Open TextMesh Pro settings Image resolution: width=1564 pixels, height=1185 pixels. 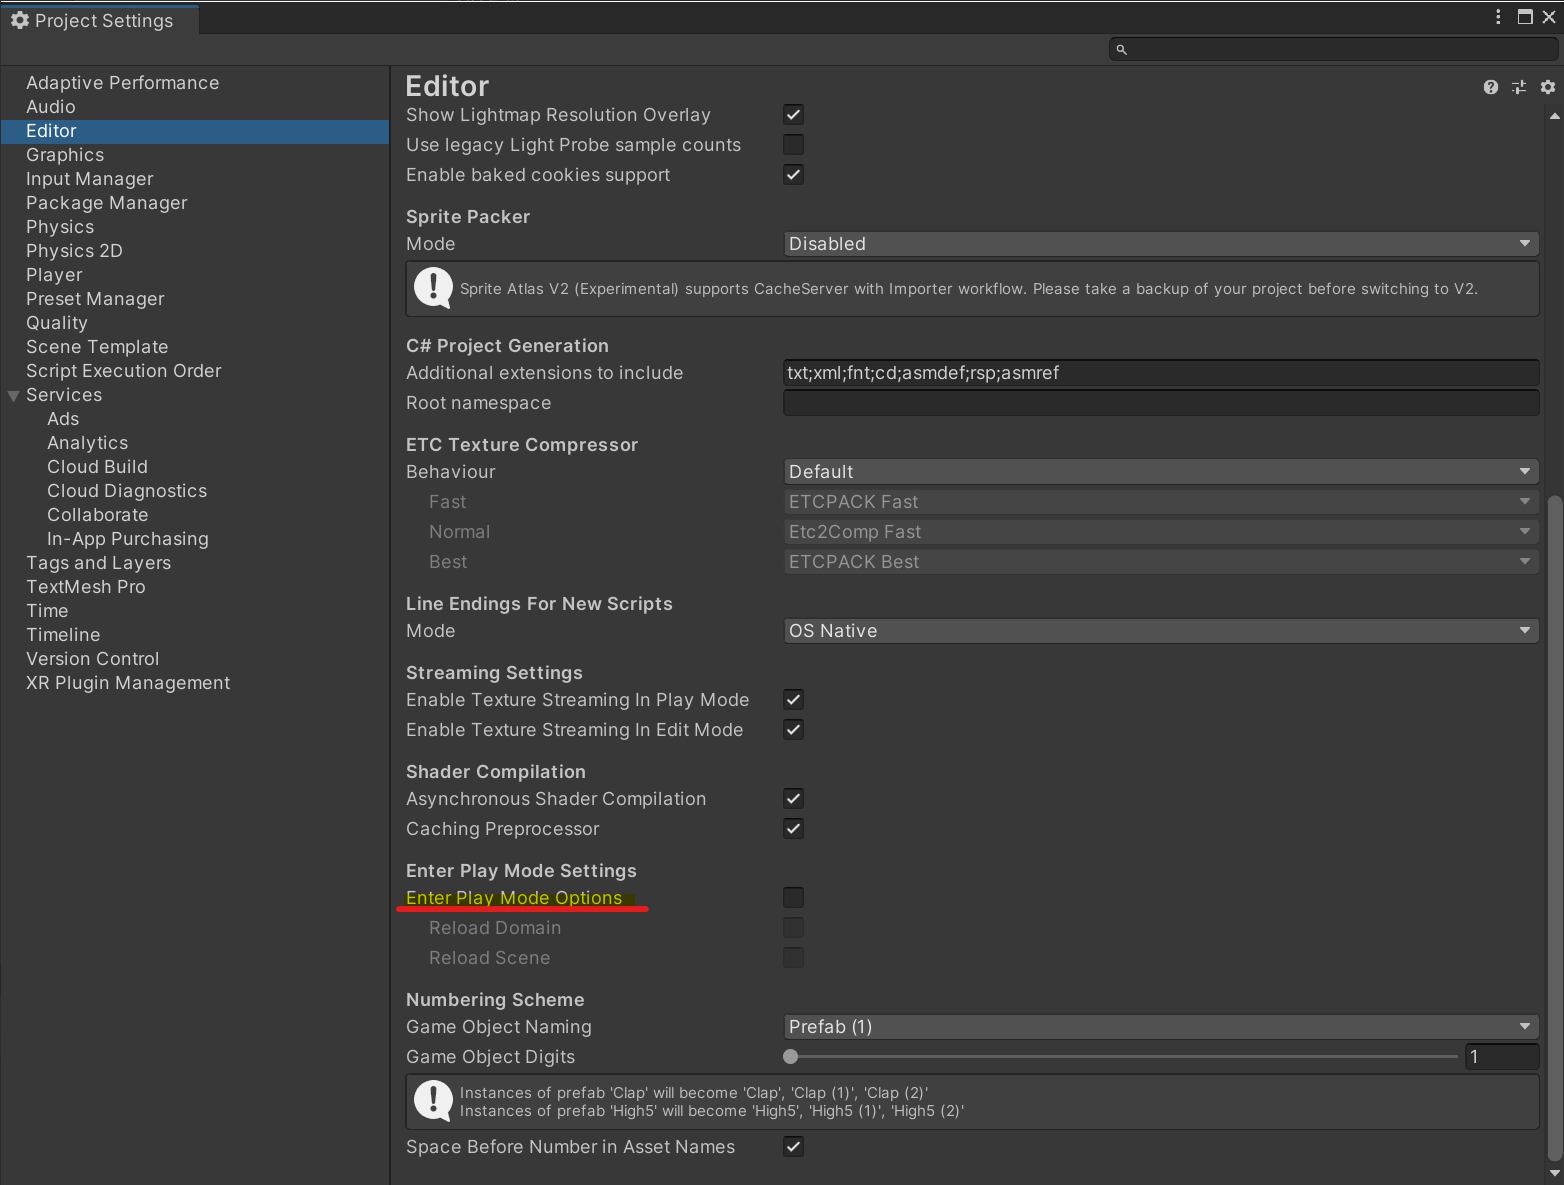(86, 587)
